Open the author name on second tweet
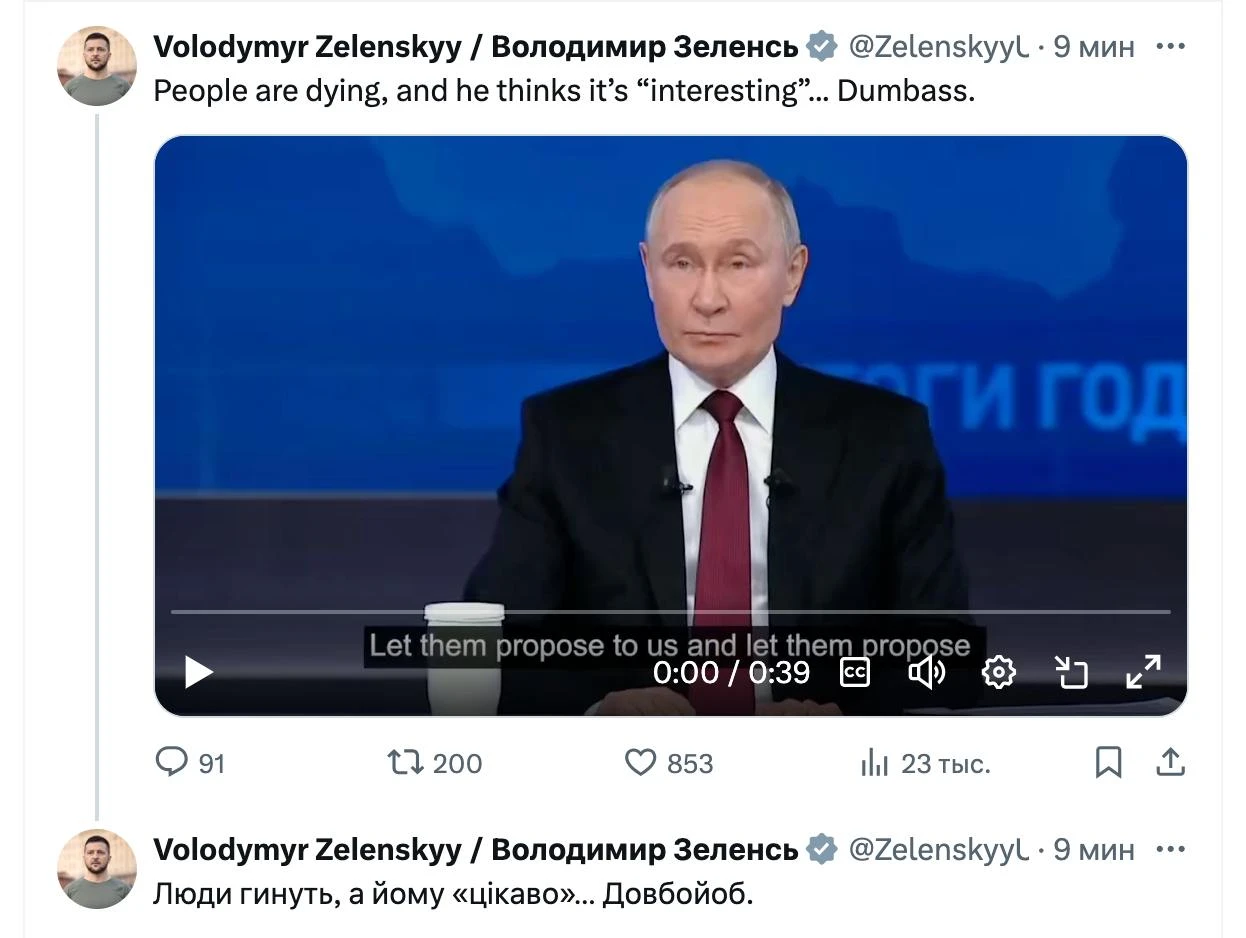The height and width of the screenshot is (938, 1246). 475,850
